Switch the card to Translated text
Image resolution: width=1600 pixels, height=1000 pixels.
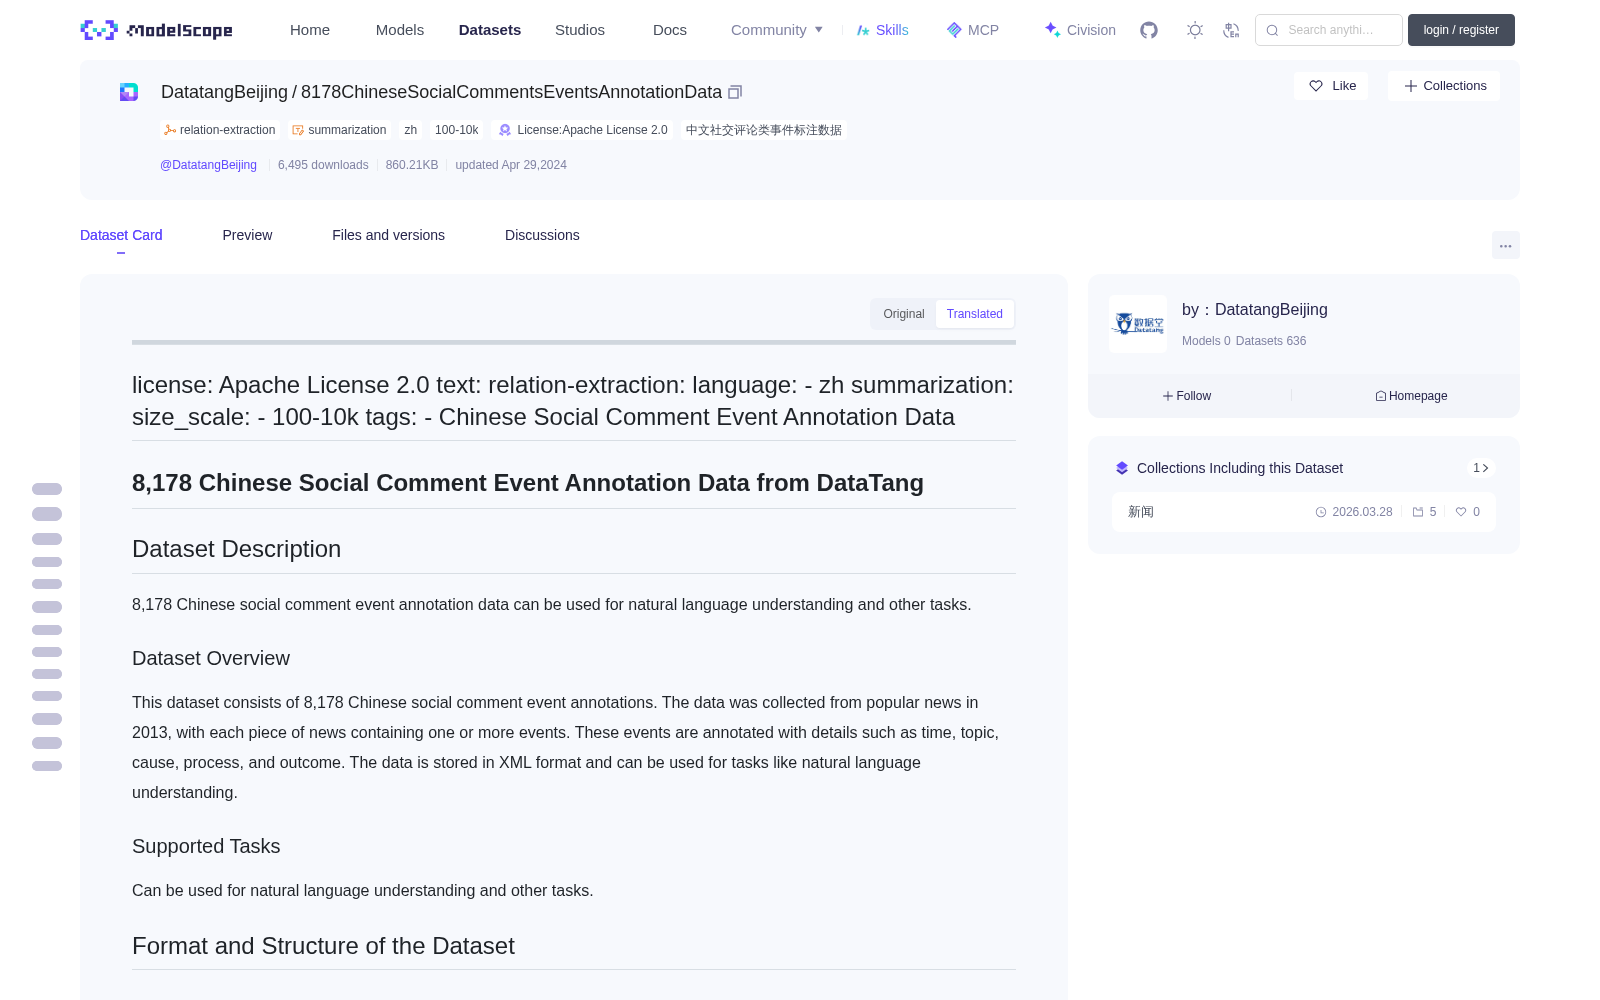click(975, 314)
